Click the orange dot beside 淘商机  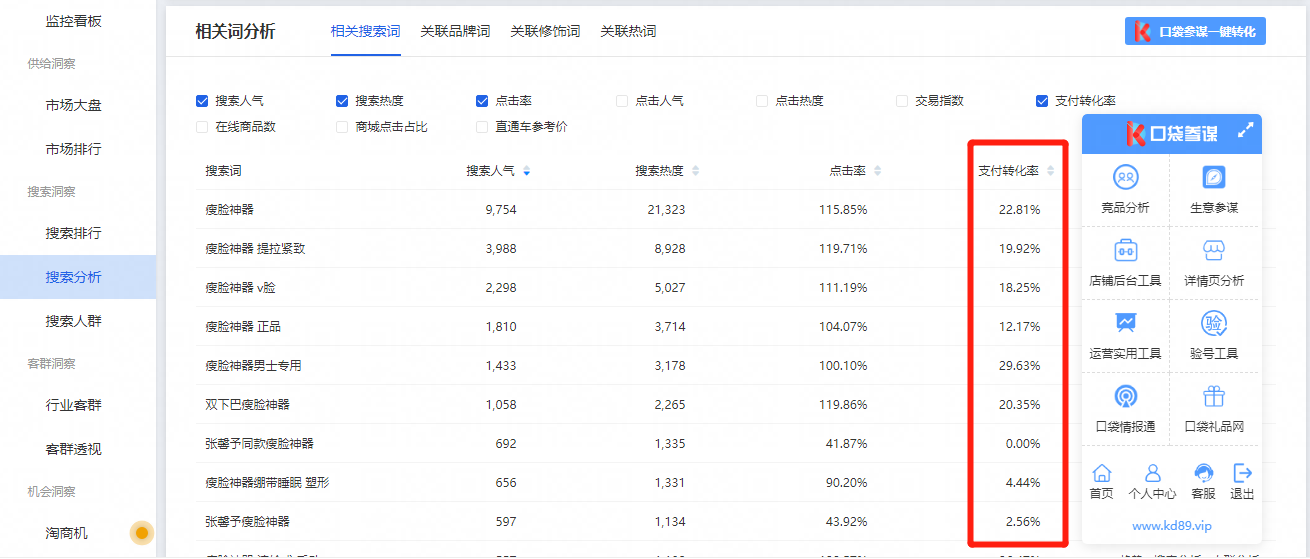pos(142,533)
